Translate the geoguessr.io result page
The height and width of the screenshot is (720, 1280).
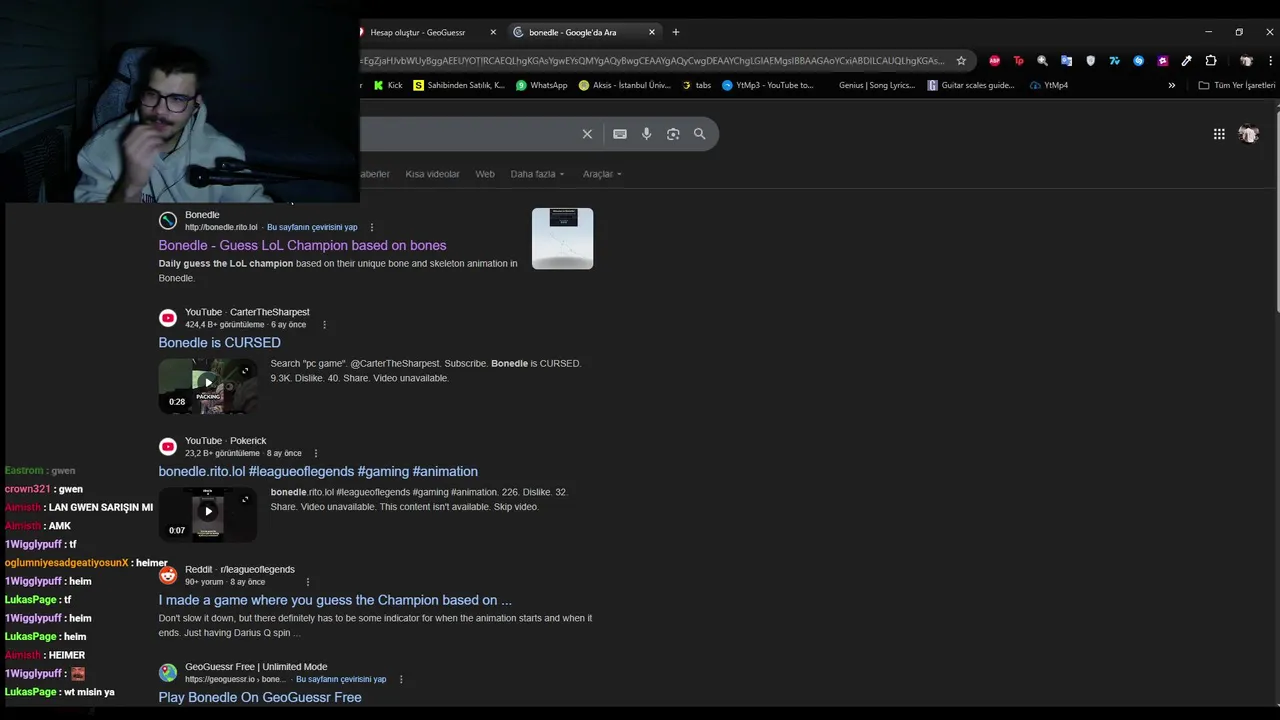point(341,679)
